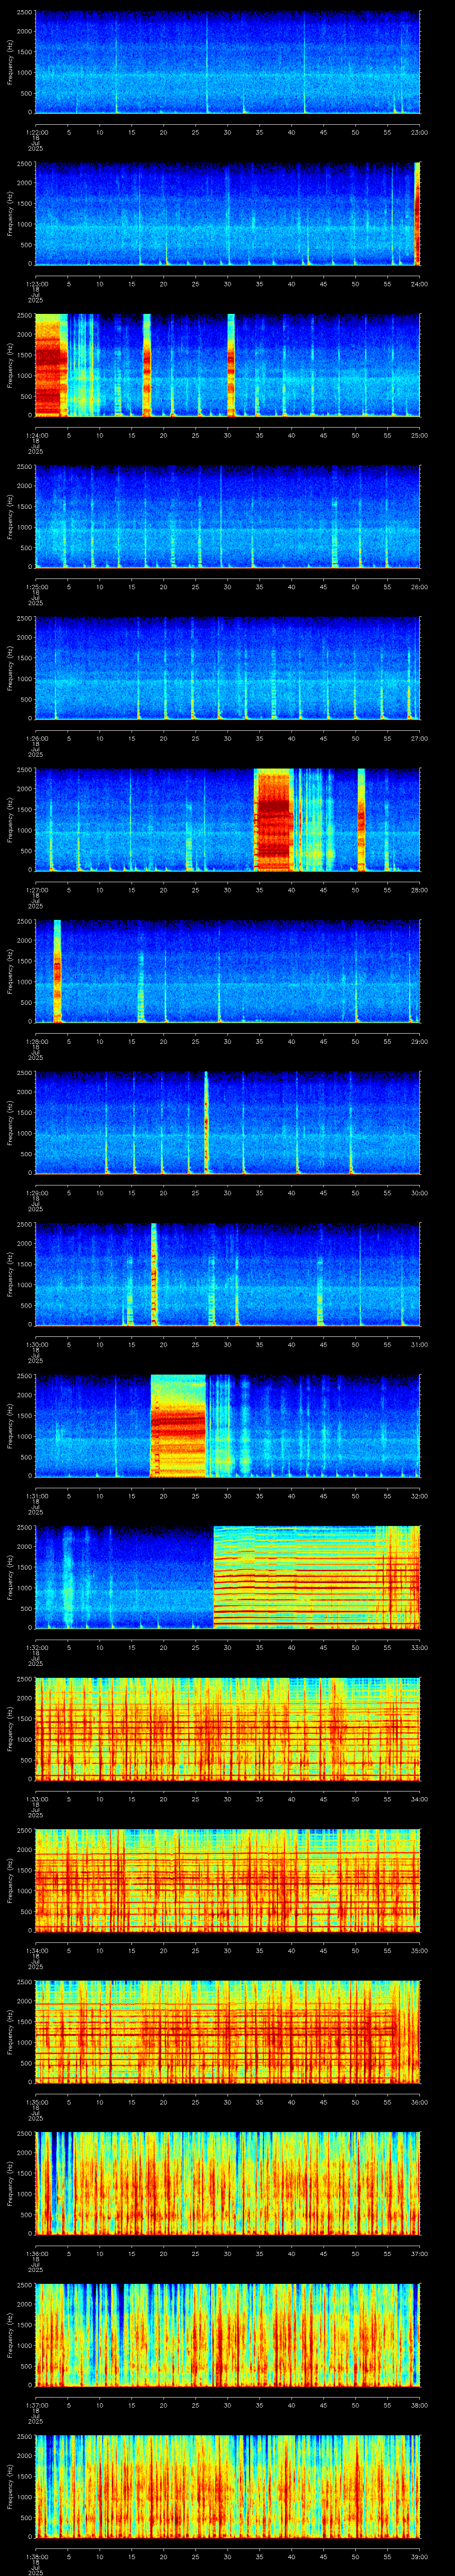The image size is (455, 2576).
Task: Click the 28:00 end time label
Action: (420, 890)
